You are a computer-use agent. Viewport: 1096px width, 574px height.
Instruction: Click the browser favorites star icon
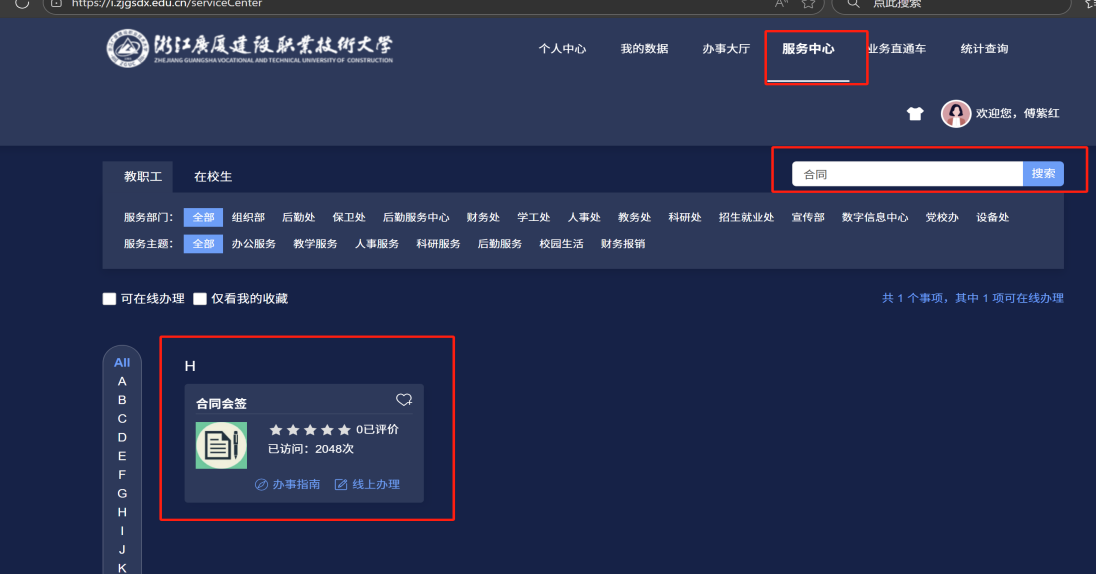point(809,4)
